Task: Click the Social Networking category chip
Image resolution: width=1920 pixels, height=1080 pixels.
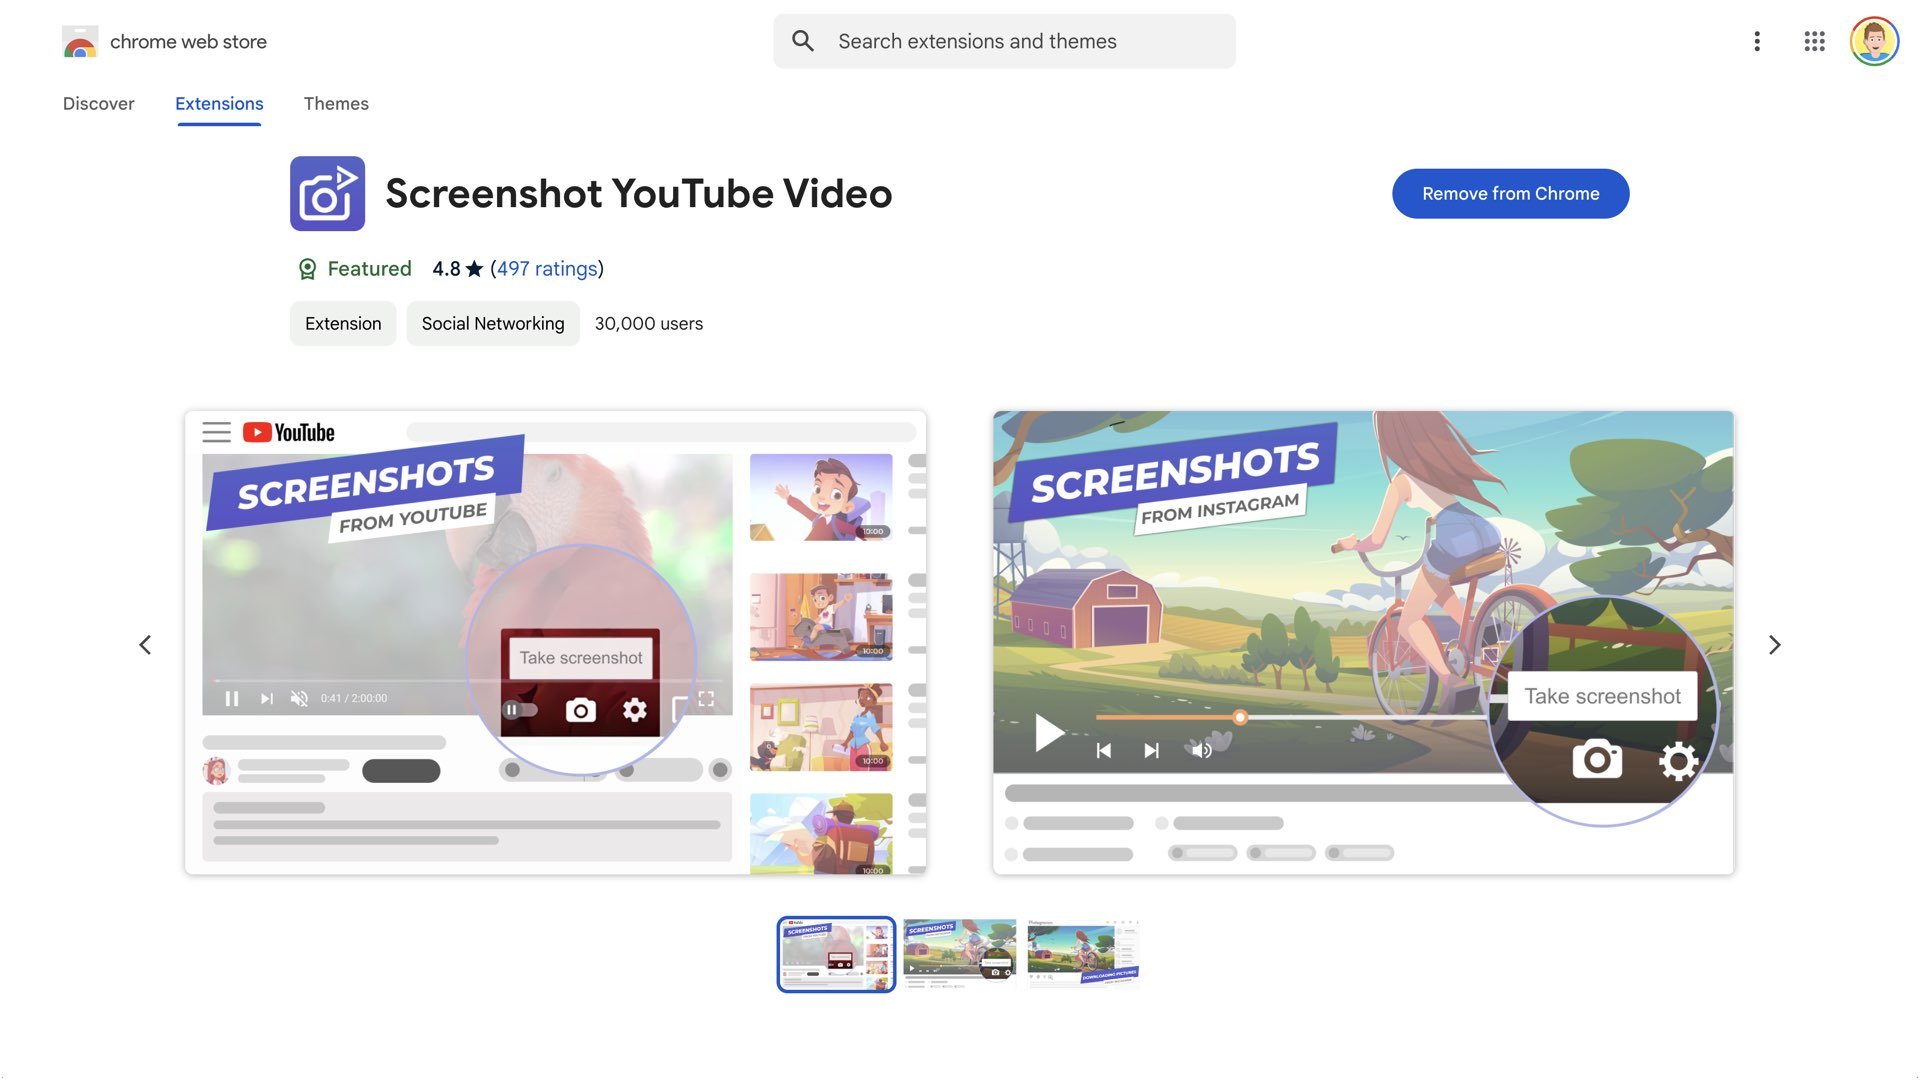Action: click(493, 324)
